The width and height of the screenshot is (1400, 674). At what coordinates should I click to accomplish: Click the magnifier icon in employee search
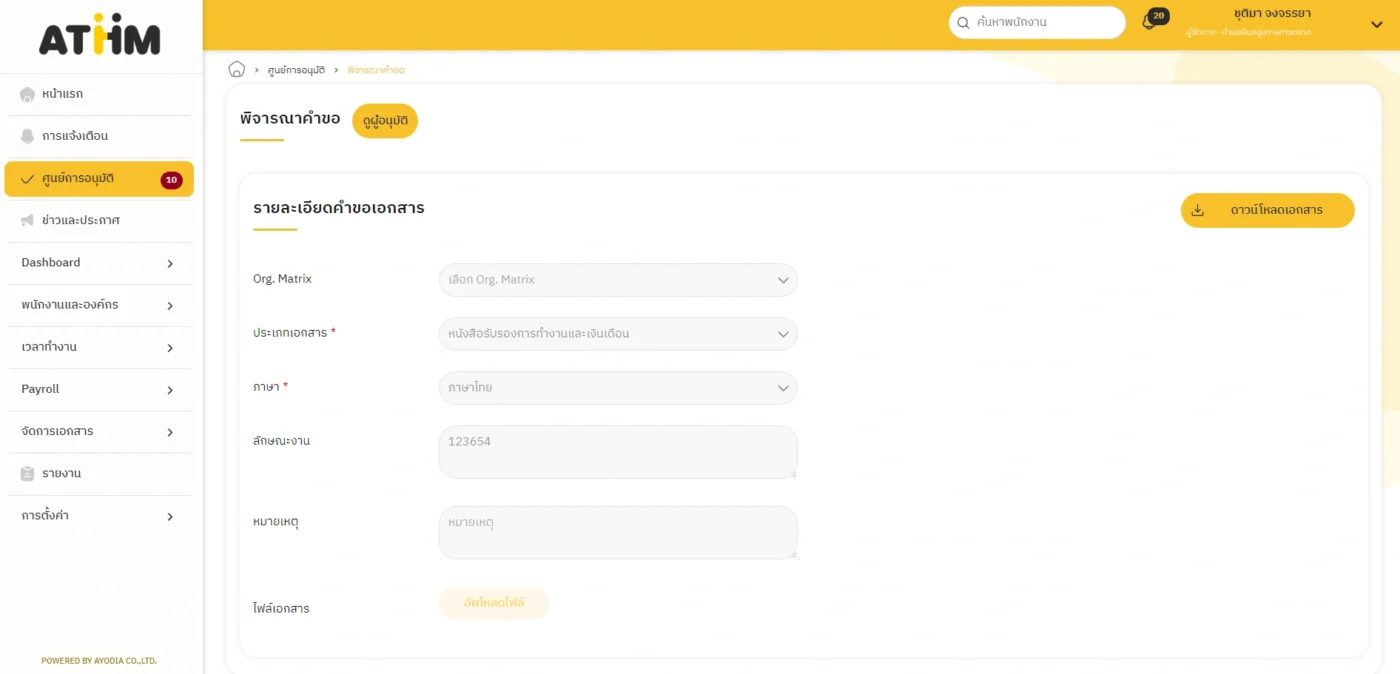pos(964,23)
